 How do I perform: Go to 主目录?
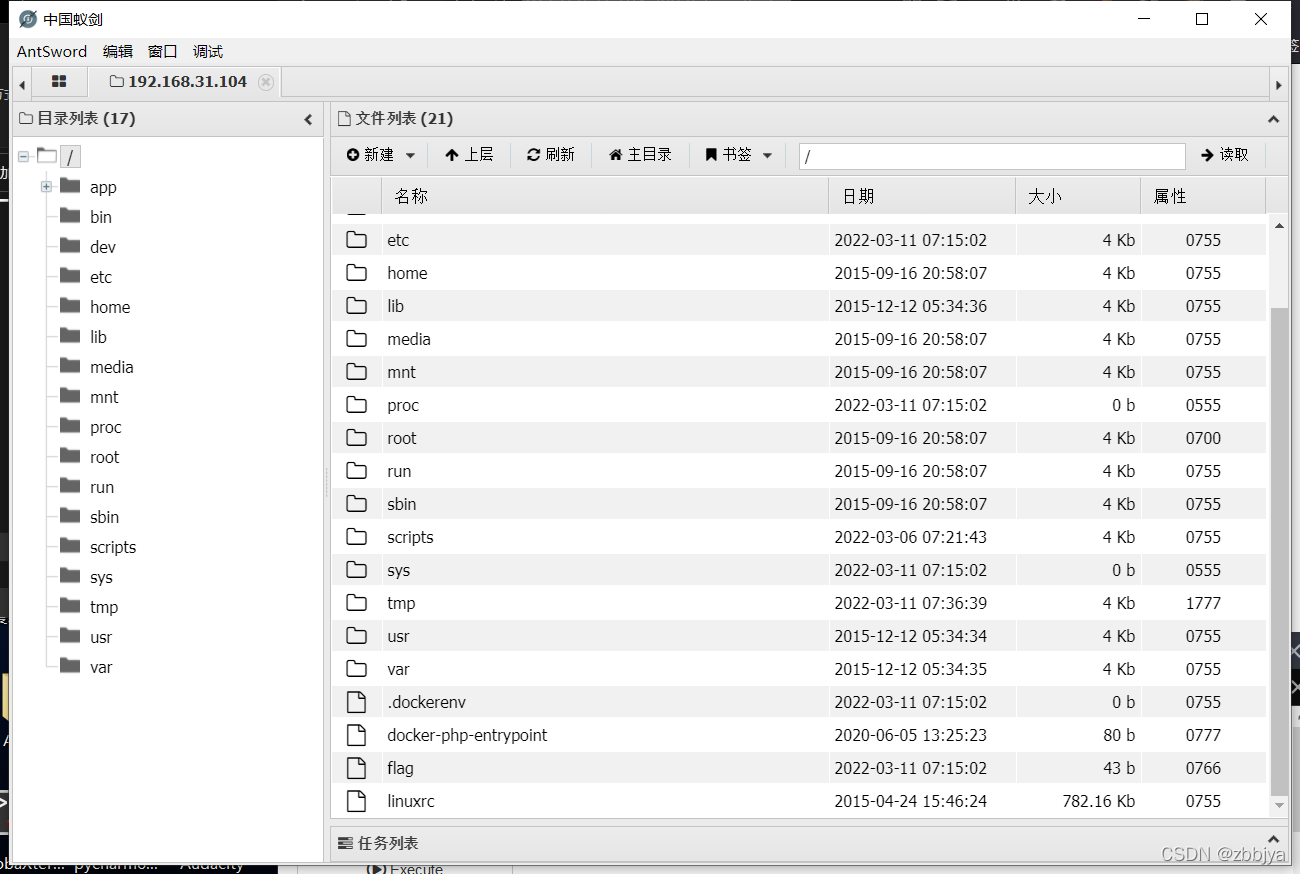[x=640, y=155]
